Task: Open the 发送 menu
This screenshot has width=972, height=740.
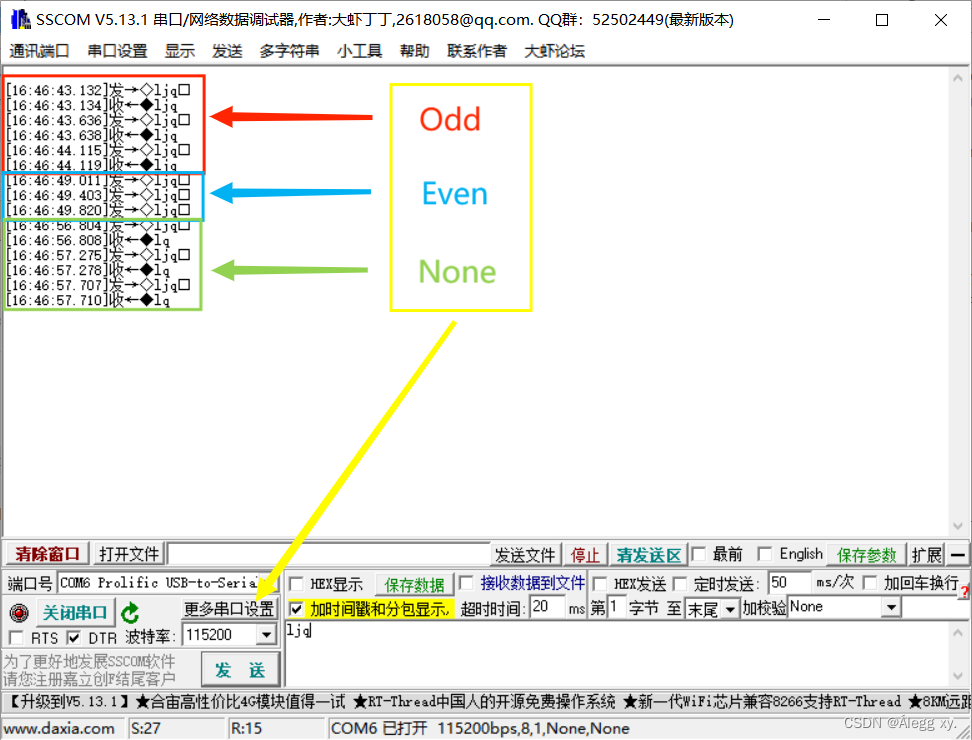Action: tap(227, 51)
